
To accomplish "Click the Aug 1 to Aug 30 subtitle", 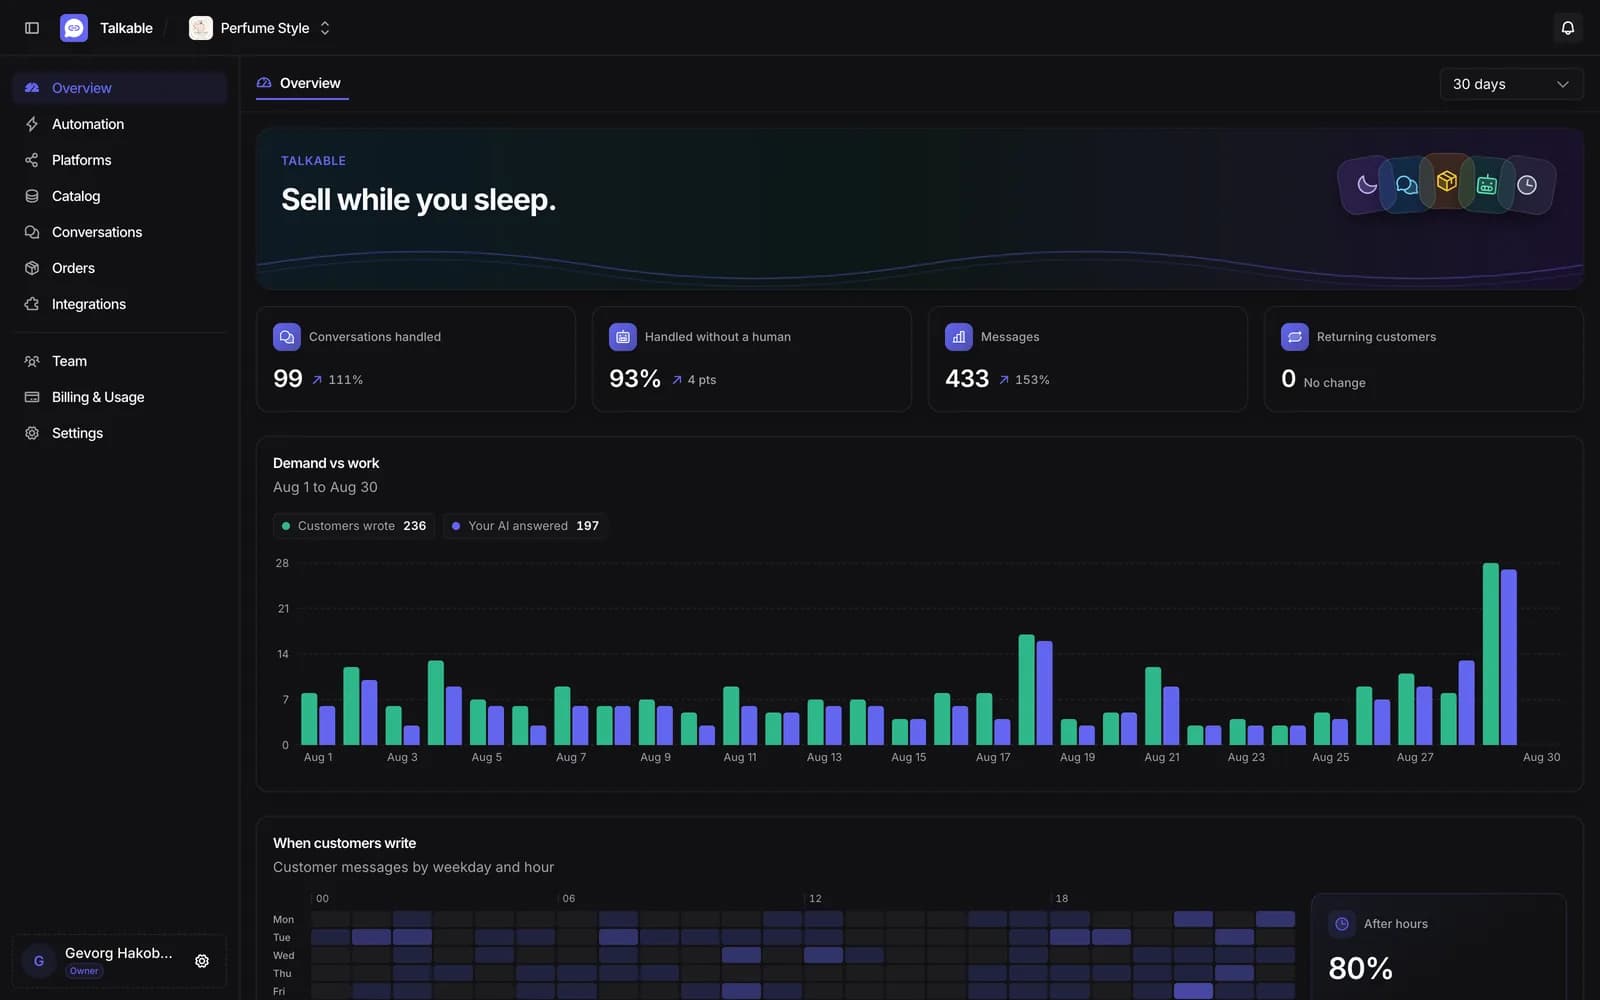I will coord(325,487).
